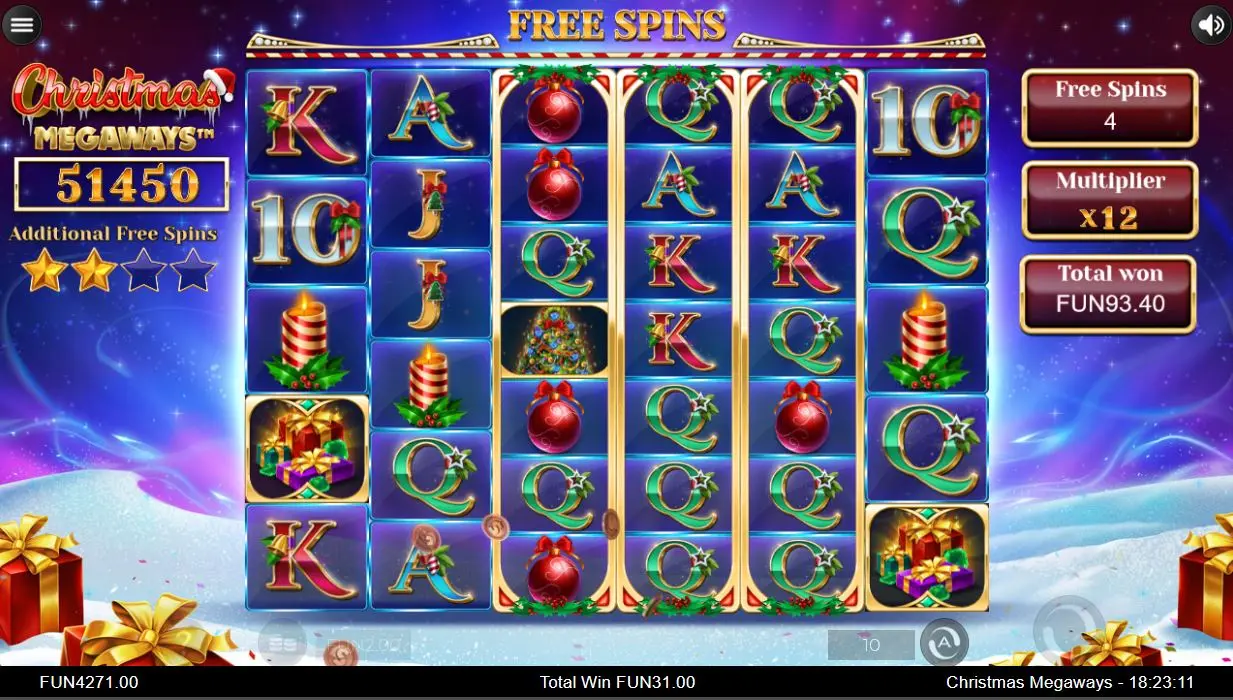Click the first gold Additional Free Spins star
This screenshot has height=700, width=1233.
[x=45, y=271]
